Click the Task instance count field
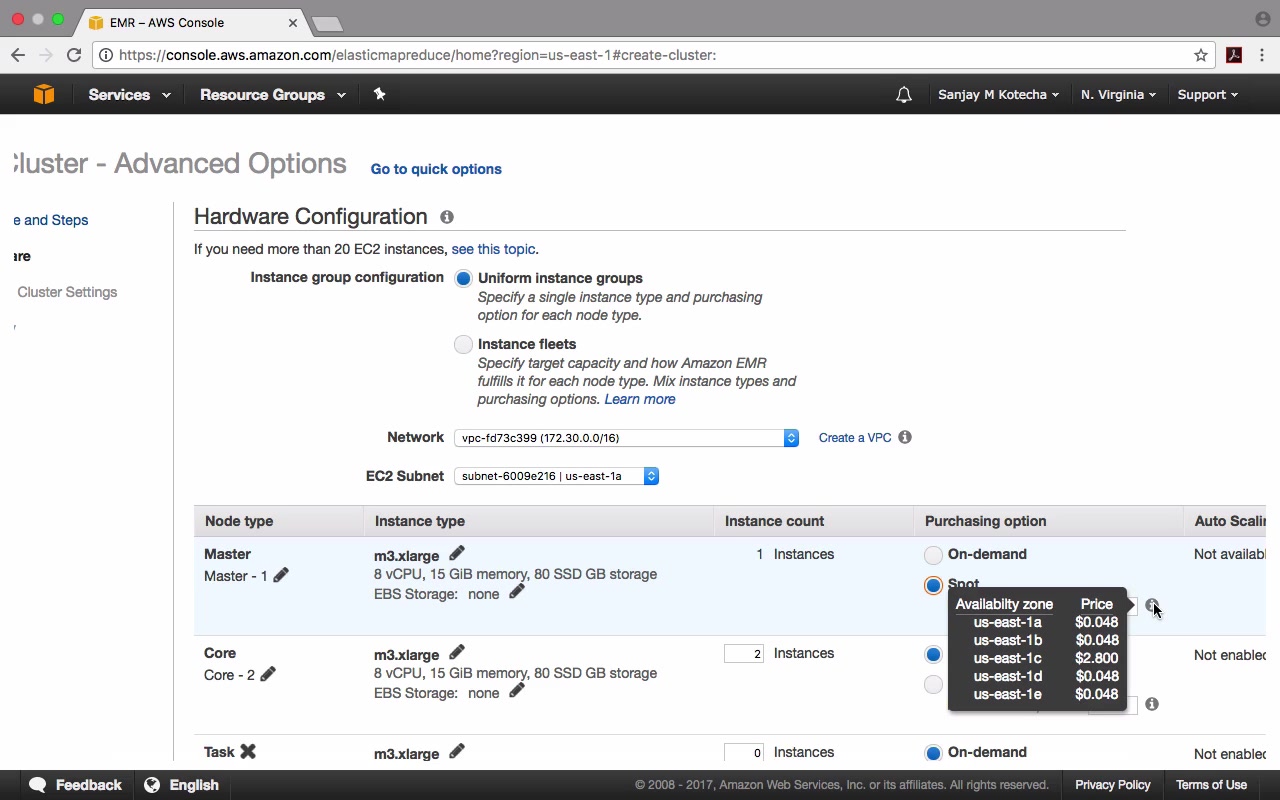 coord(744,753)
